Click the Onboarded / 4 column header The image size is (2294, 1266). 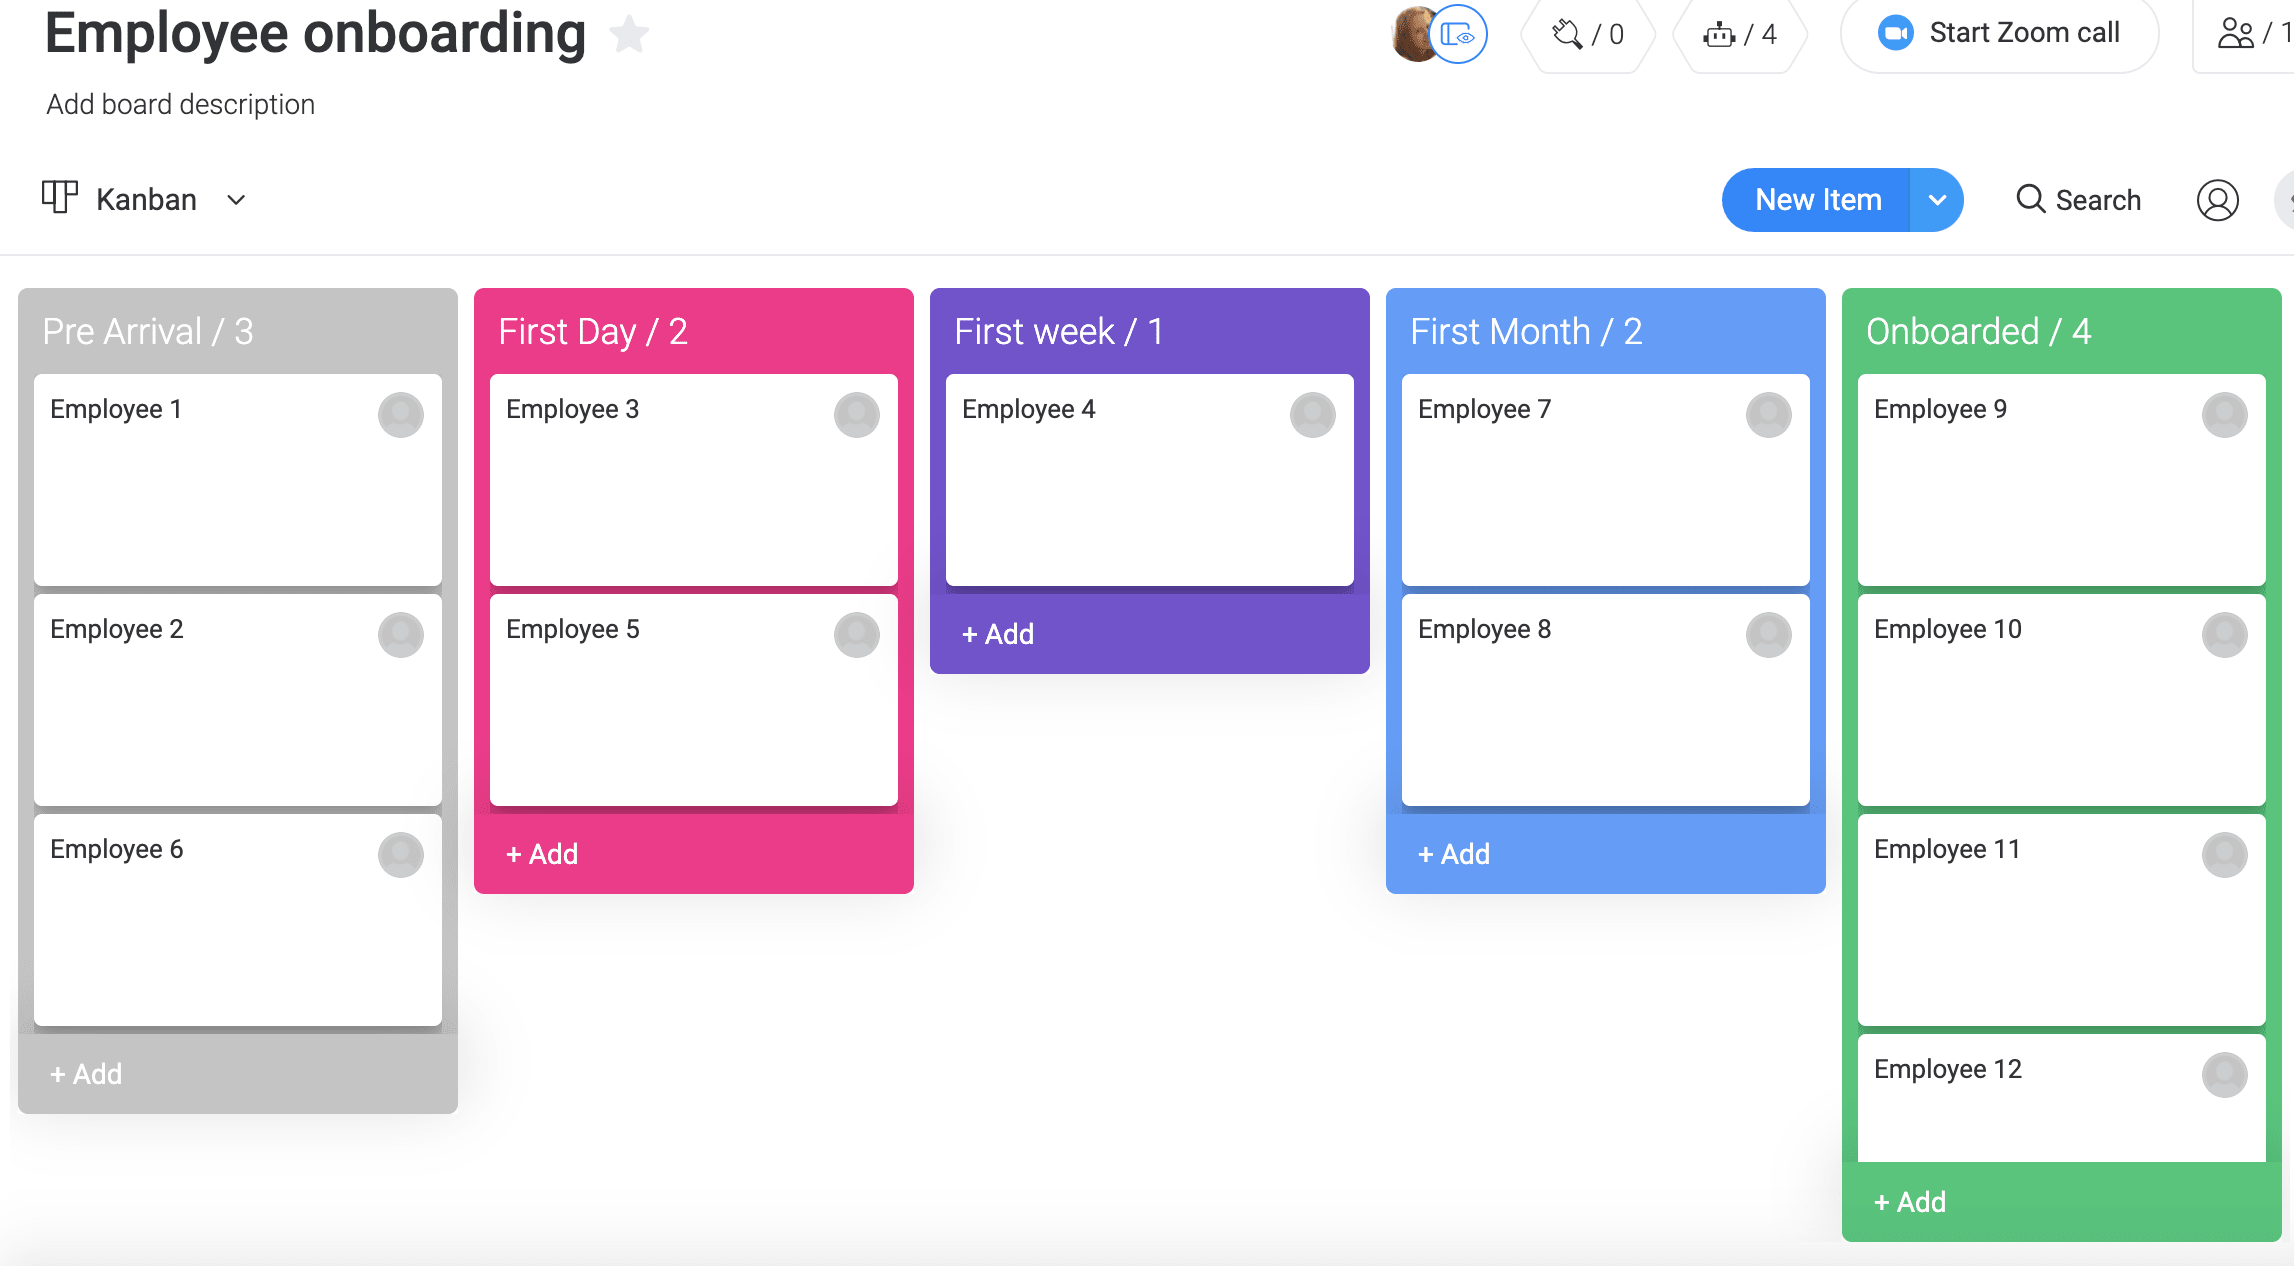tap(1979, 331)
